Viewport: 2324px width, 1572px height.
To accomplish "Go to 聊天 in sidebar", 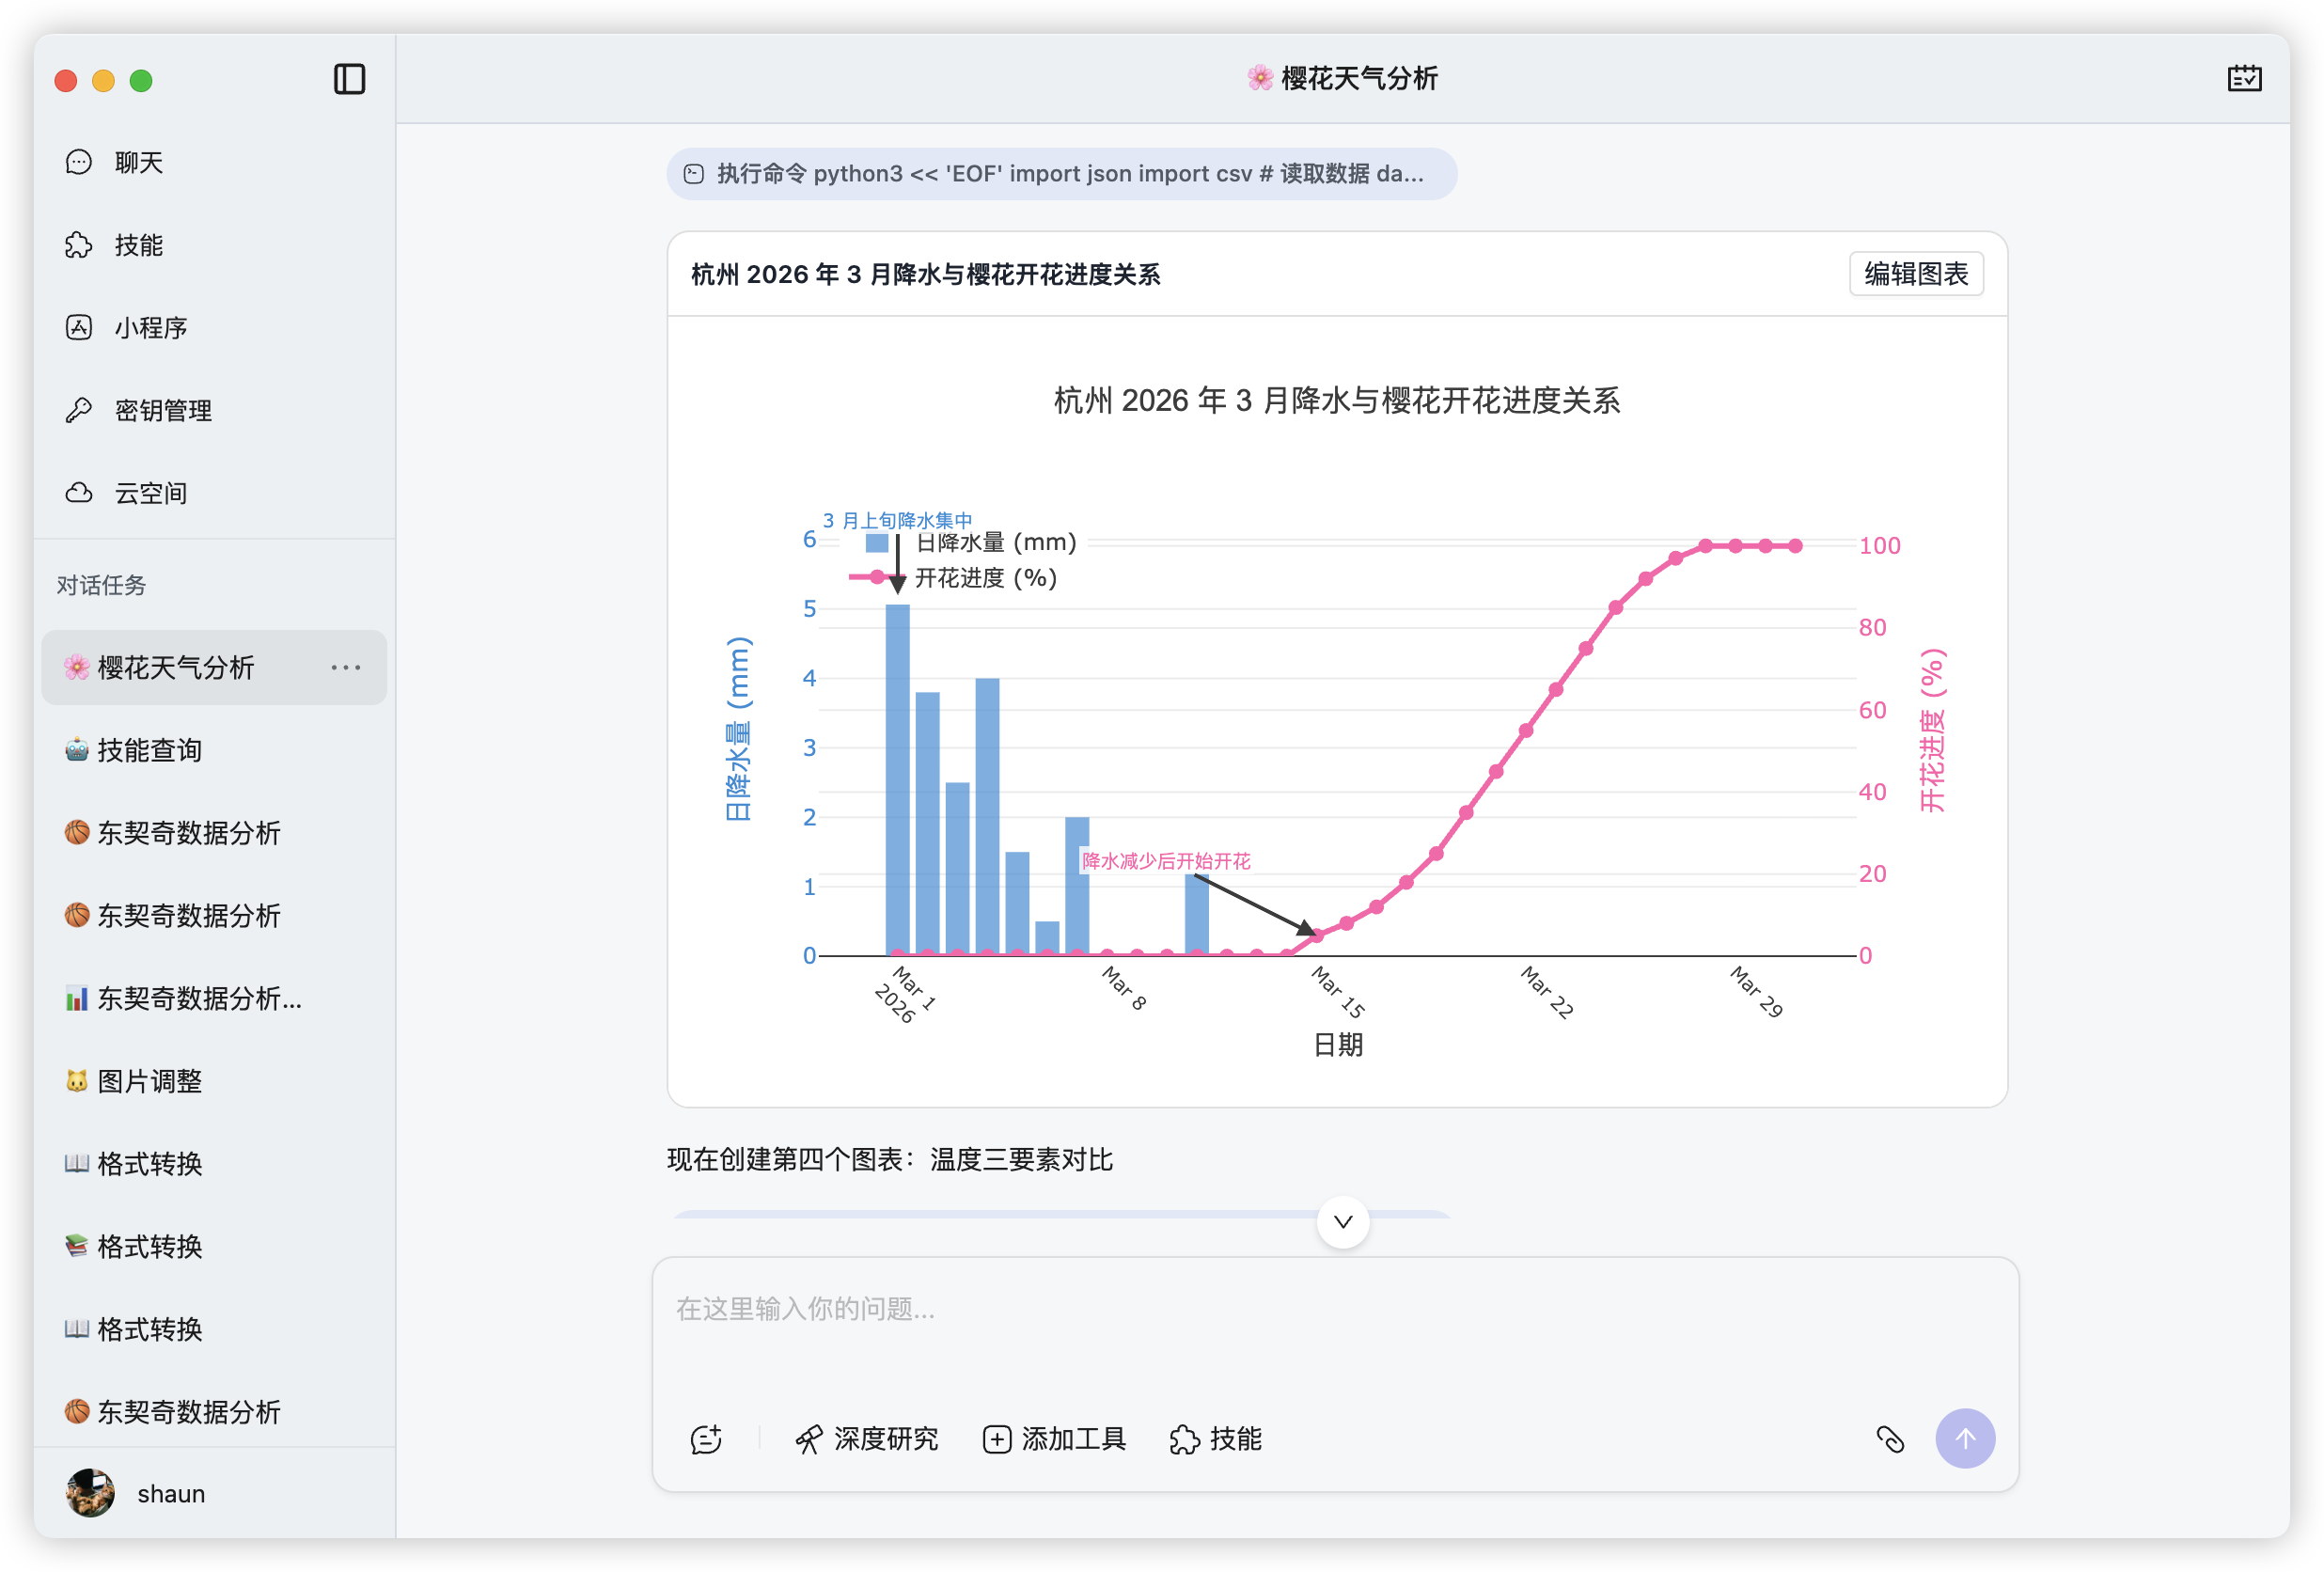I will [138, 162].
